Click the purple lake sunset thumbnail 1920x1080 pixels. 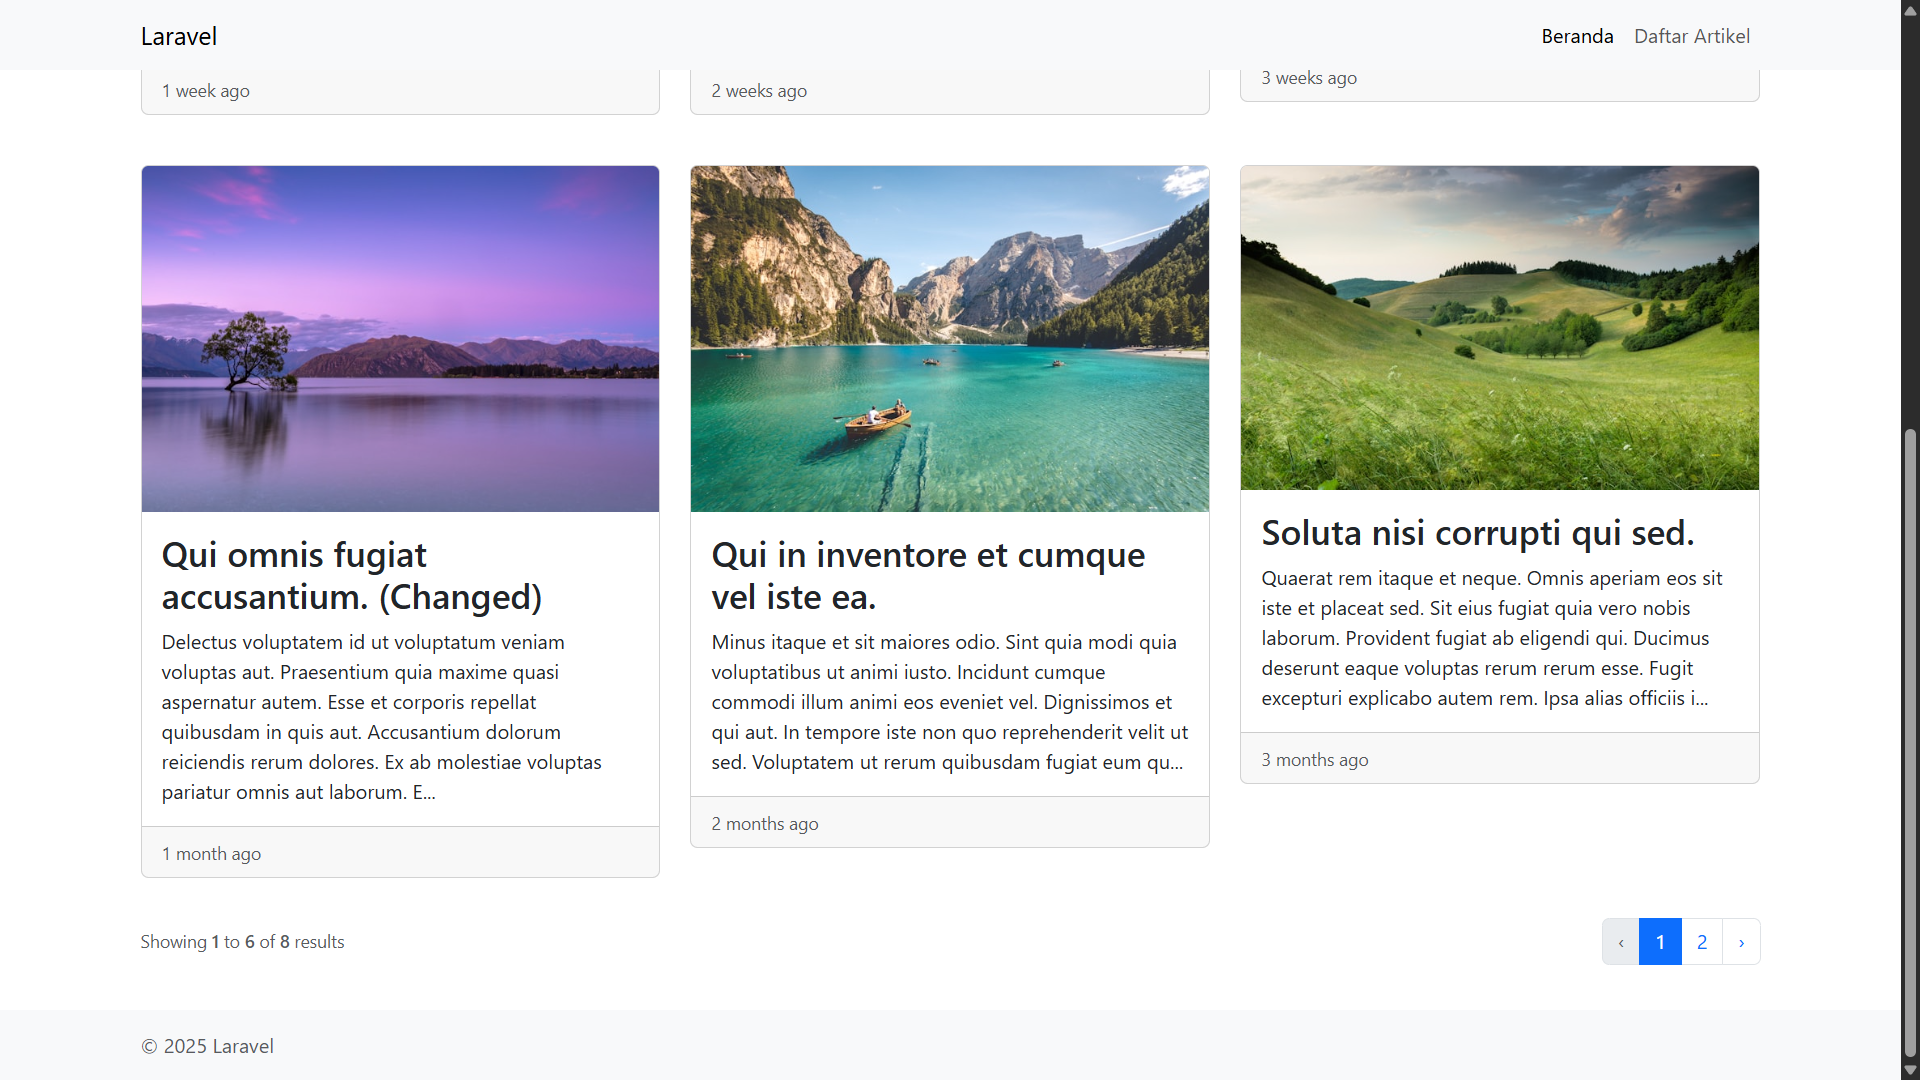[x=400, y=339]
